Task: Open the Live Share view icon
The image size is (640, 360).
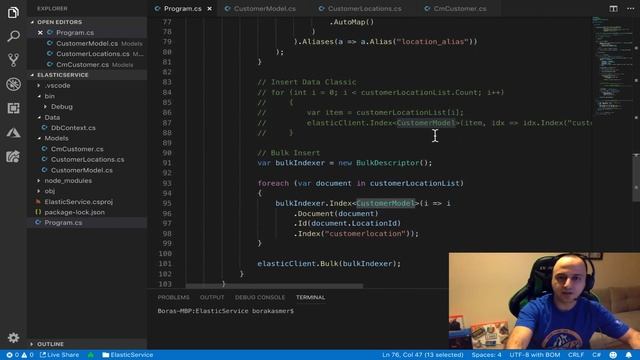Action: pyautogui.click(x=13, y=157)
